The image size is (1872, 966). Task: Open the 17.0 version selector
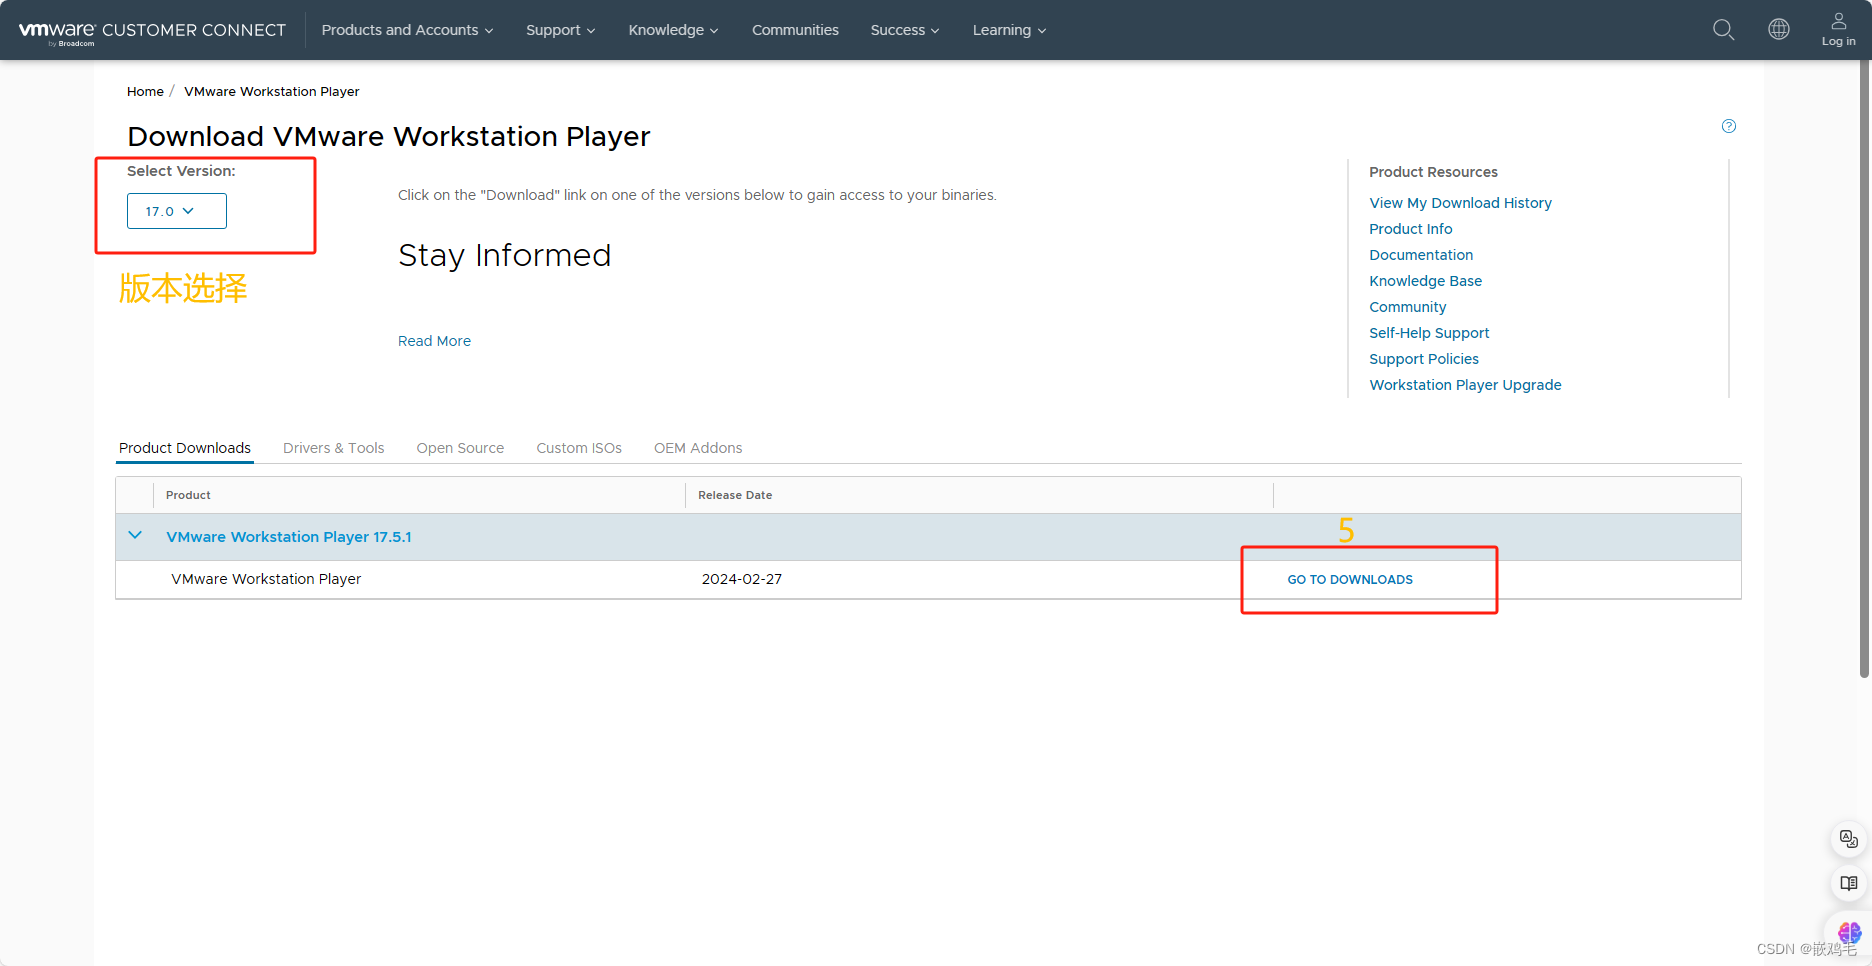click(177, 211)
